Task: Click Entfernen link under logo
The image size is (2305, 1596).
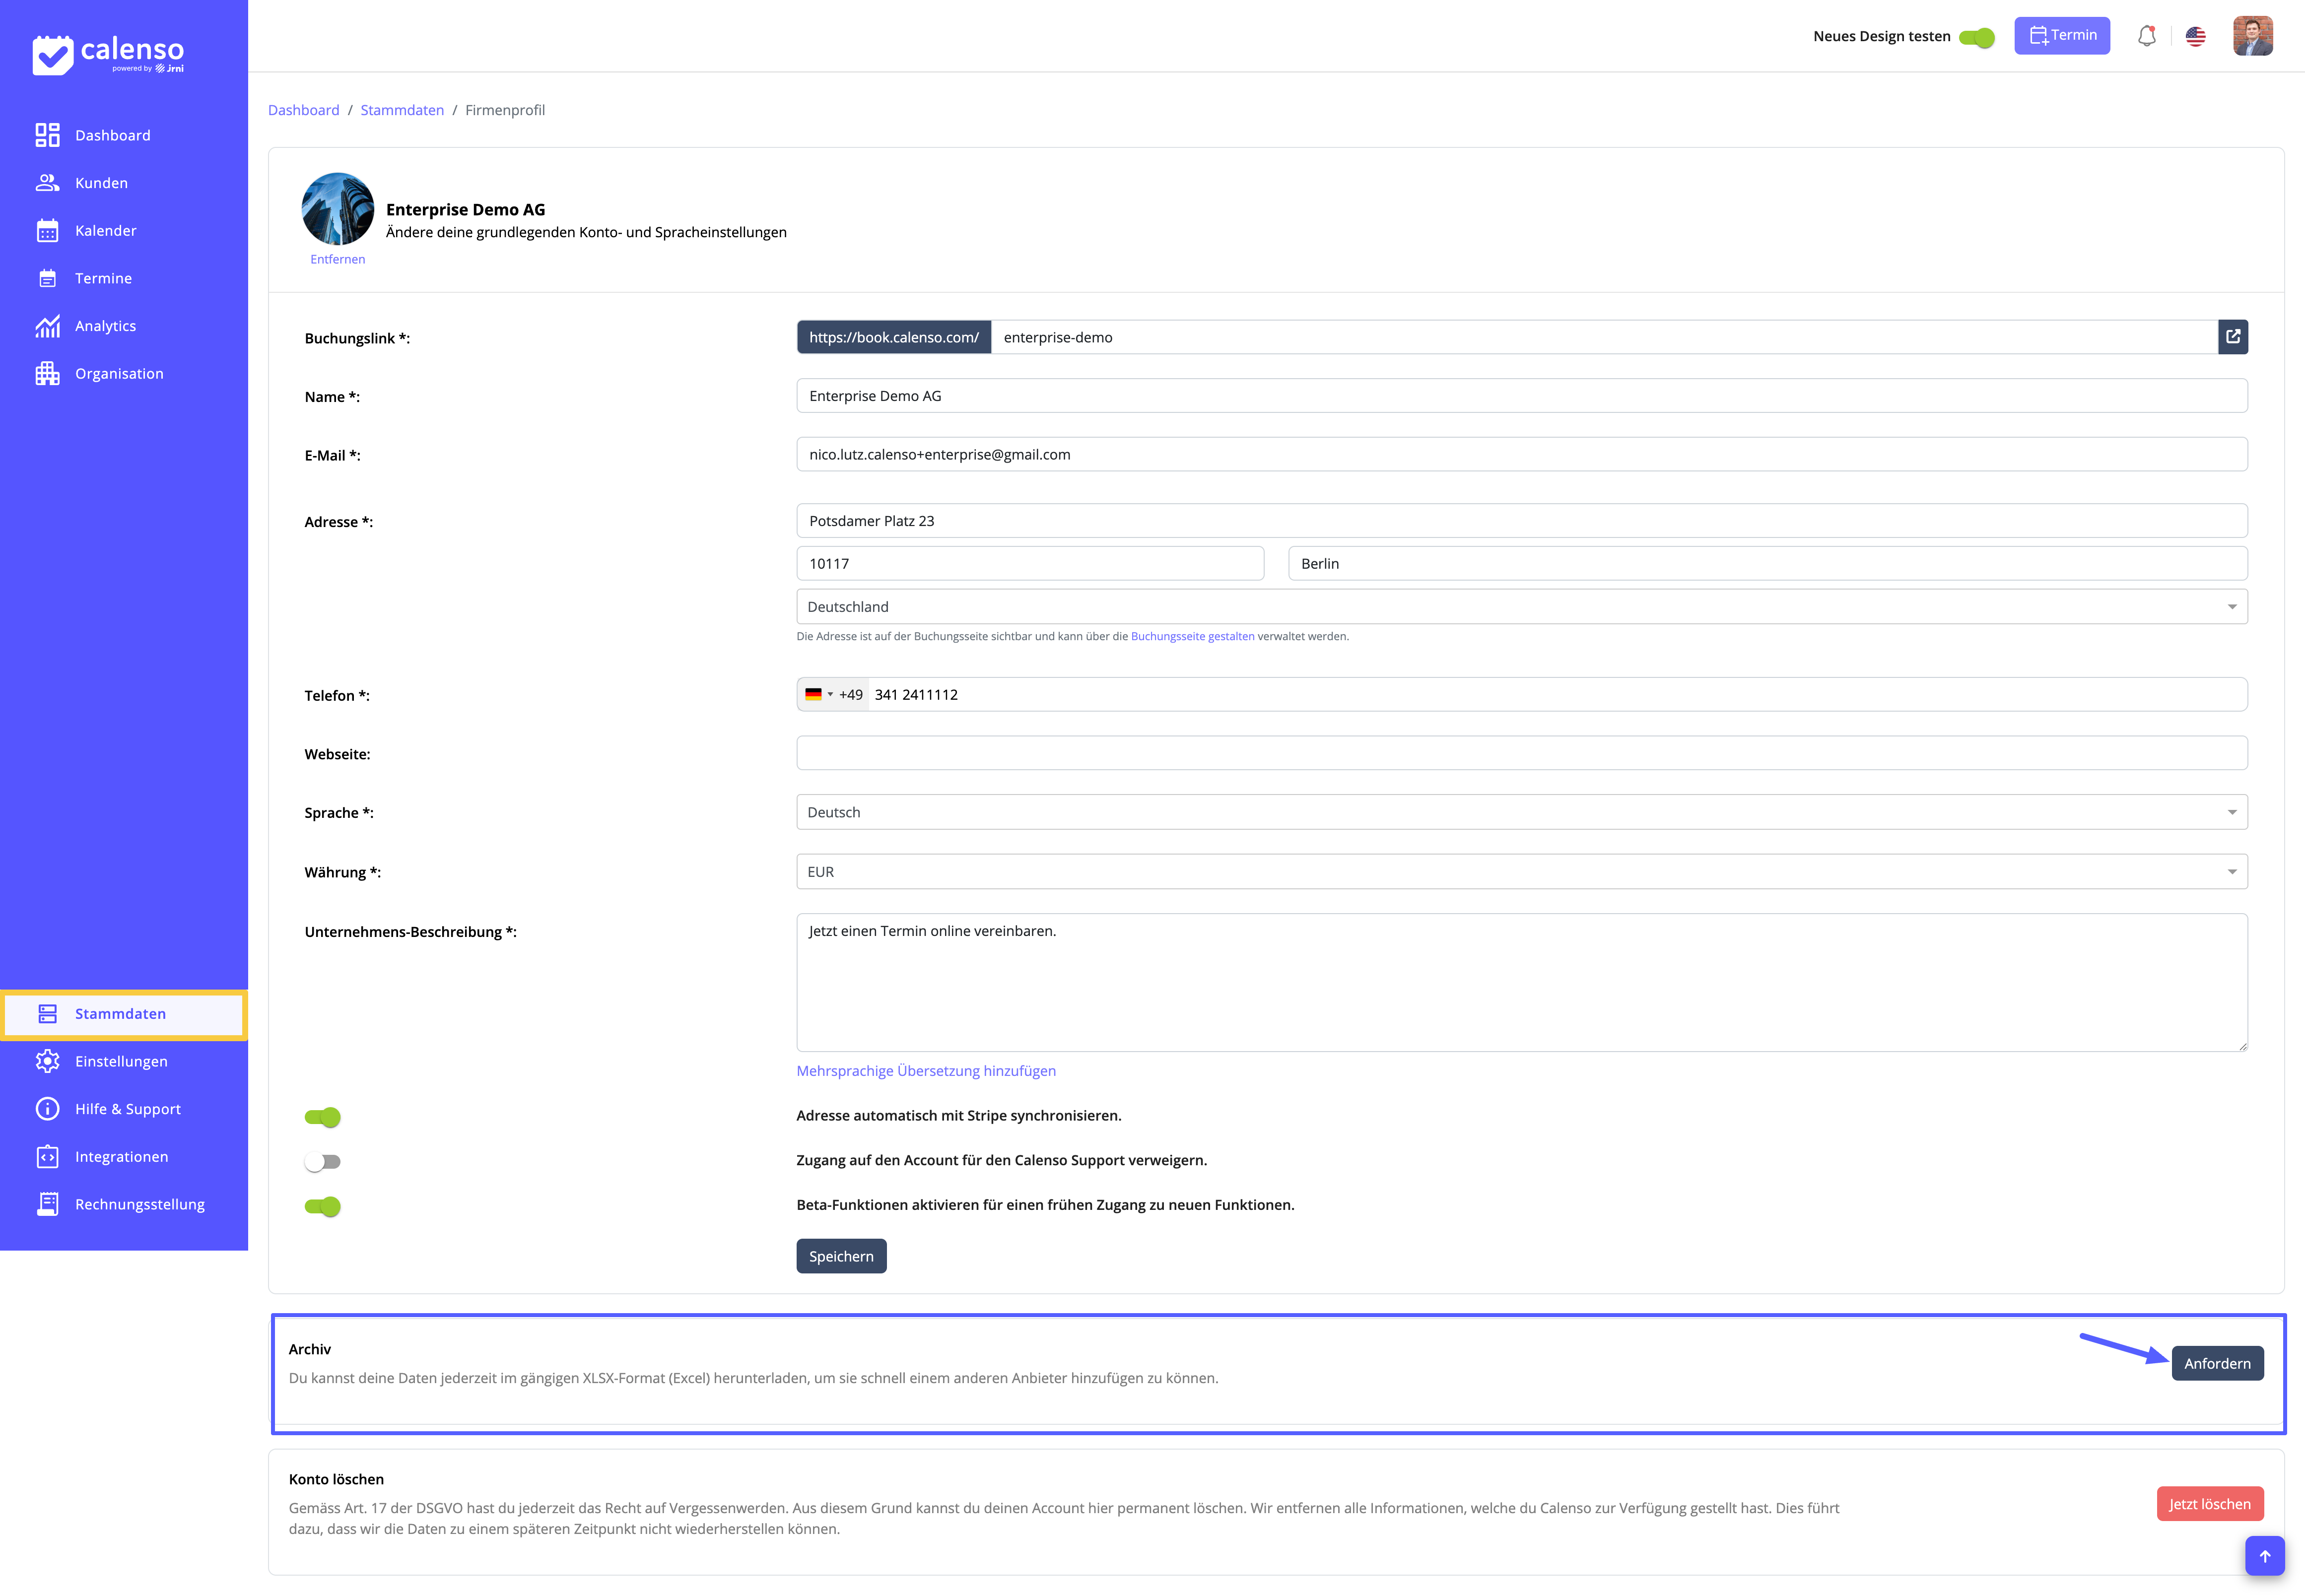Action: coord(338,260)
